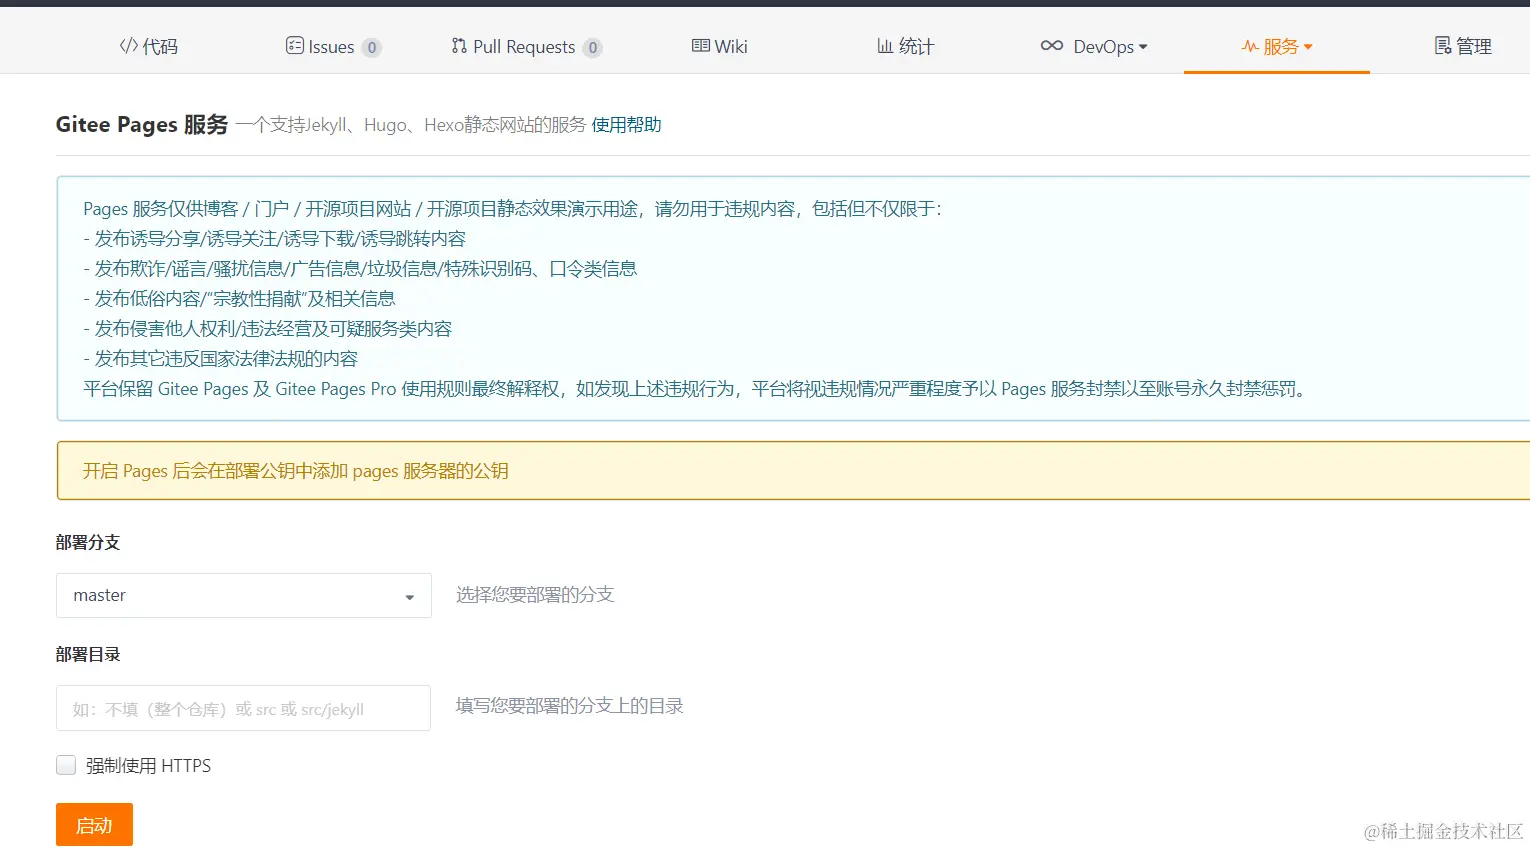
Task: Click the Issues checklist icon
Action: pos(294,46)
